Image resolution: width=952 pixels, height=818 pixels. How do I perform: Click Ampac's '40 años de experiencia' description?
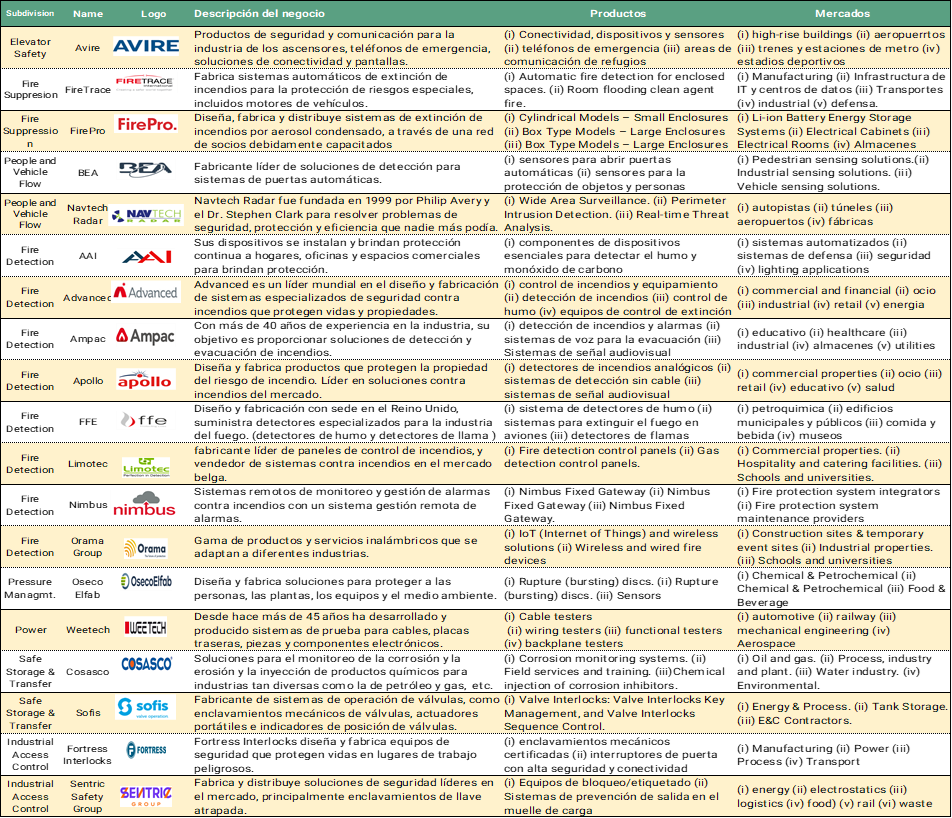click(x=341, y=339)
